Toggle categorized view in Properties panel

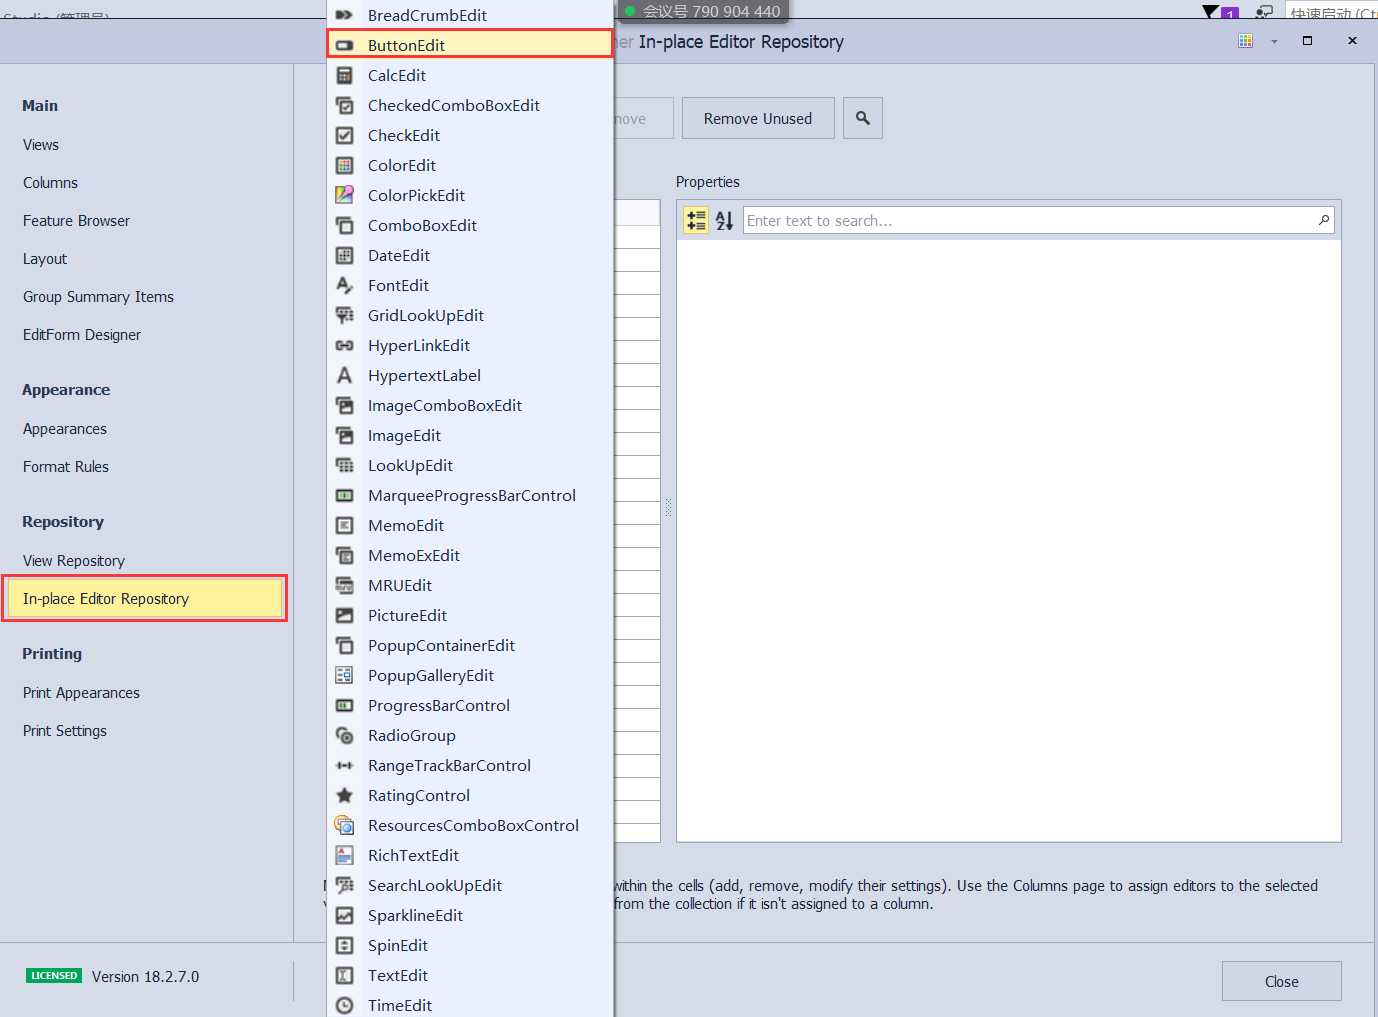tap(696, 220)
